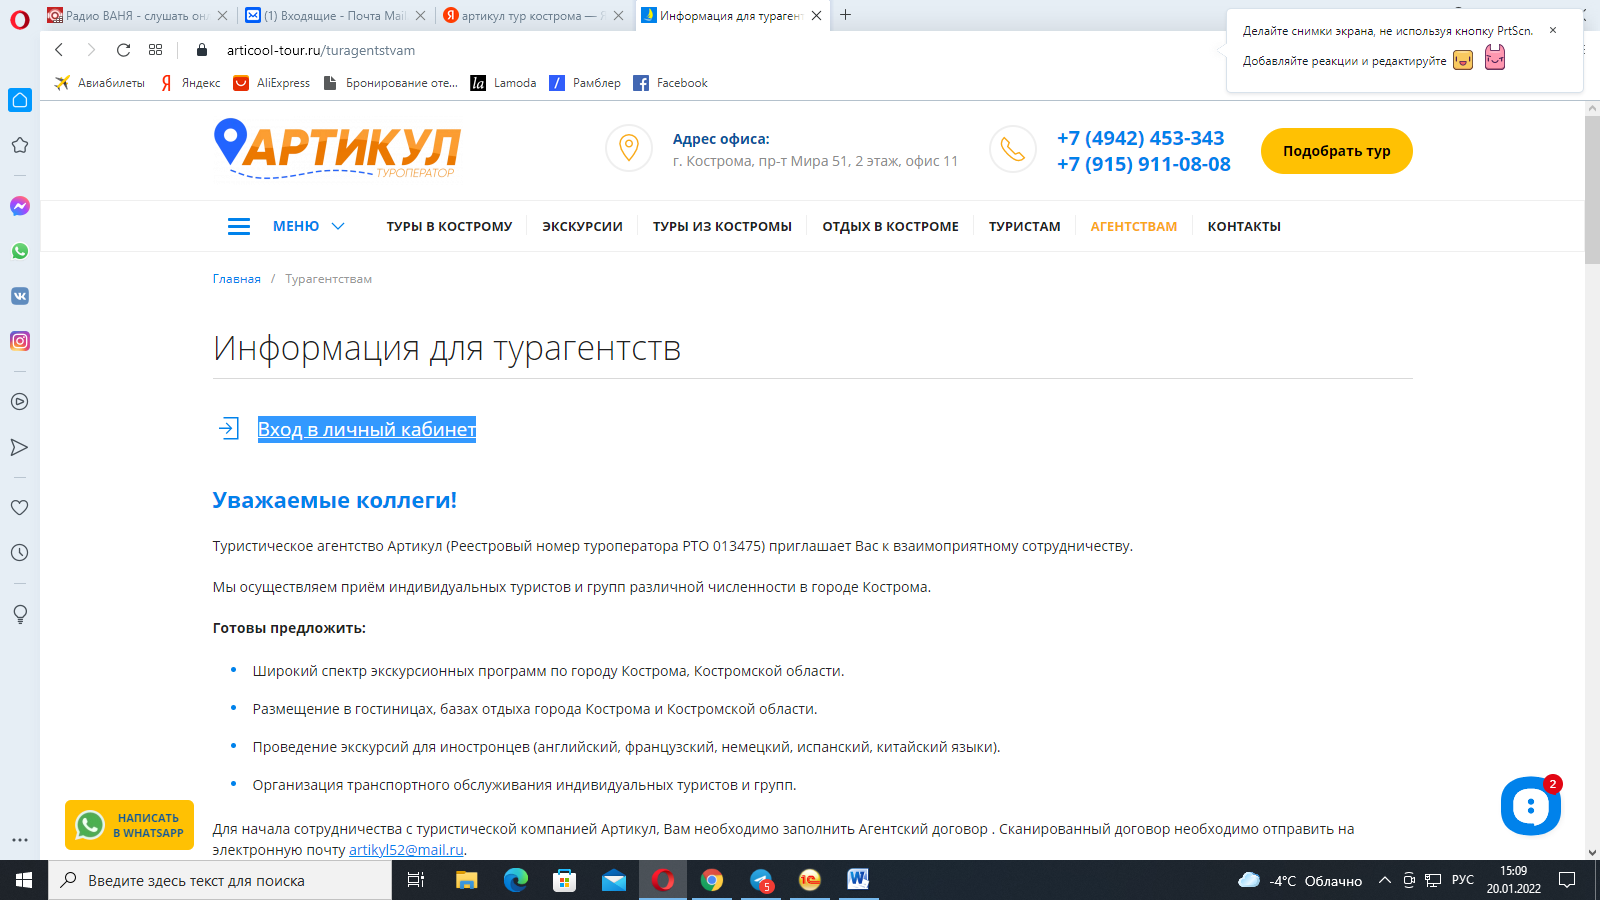
Task: Click phone number +7 (915) 911-08-08
Action: [1144, 164]
